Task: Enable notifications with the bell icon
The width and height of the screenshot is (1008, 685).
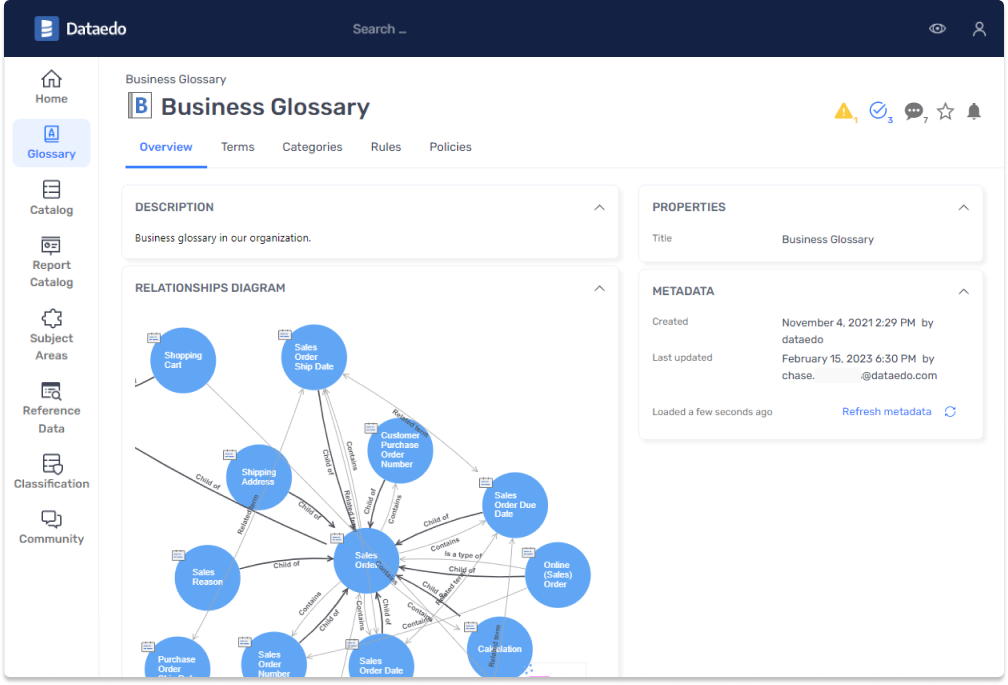Action: tap(974, 112)
